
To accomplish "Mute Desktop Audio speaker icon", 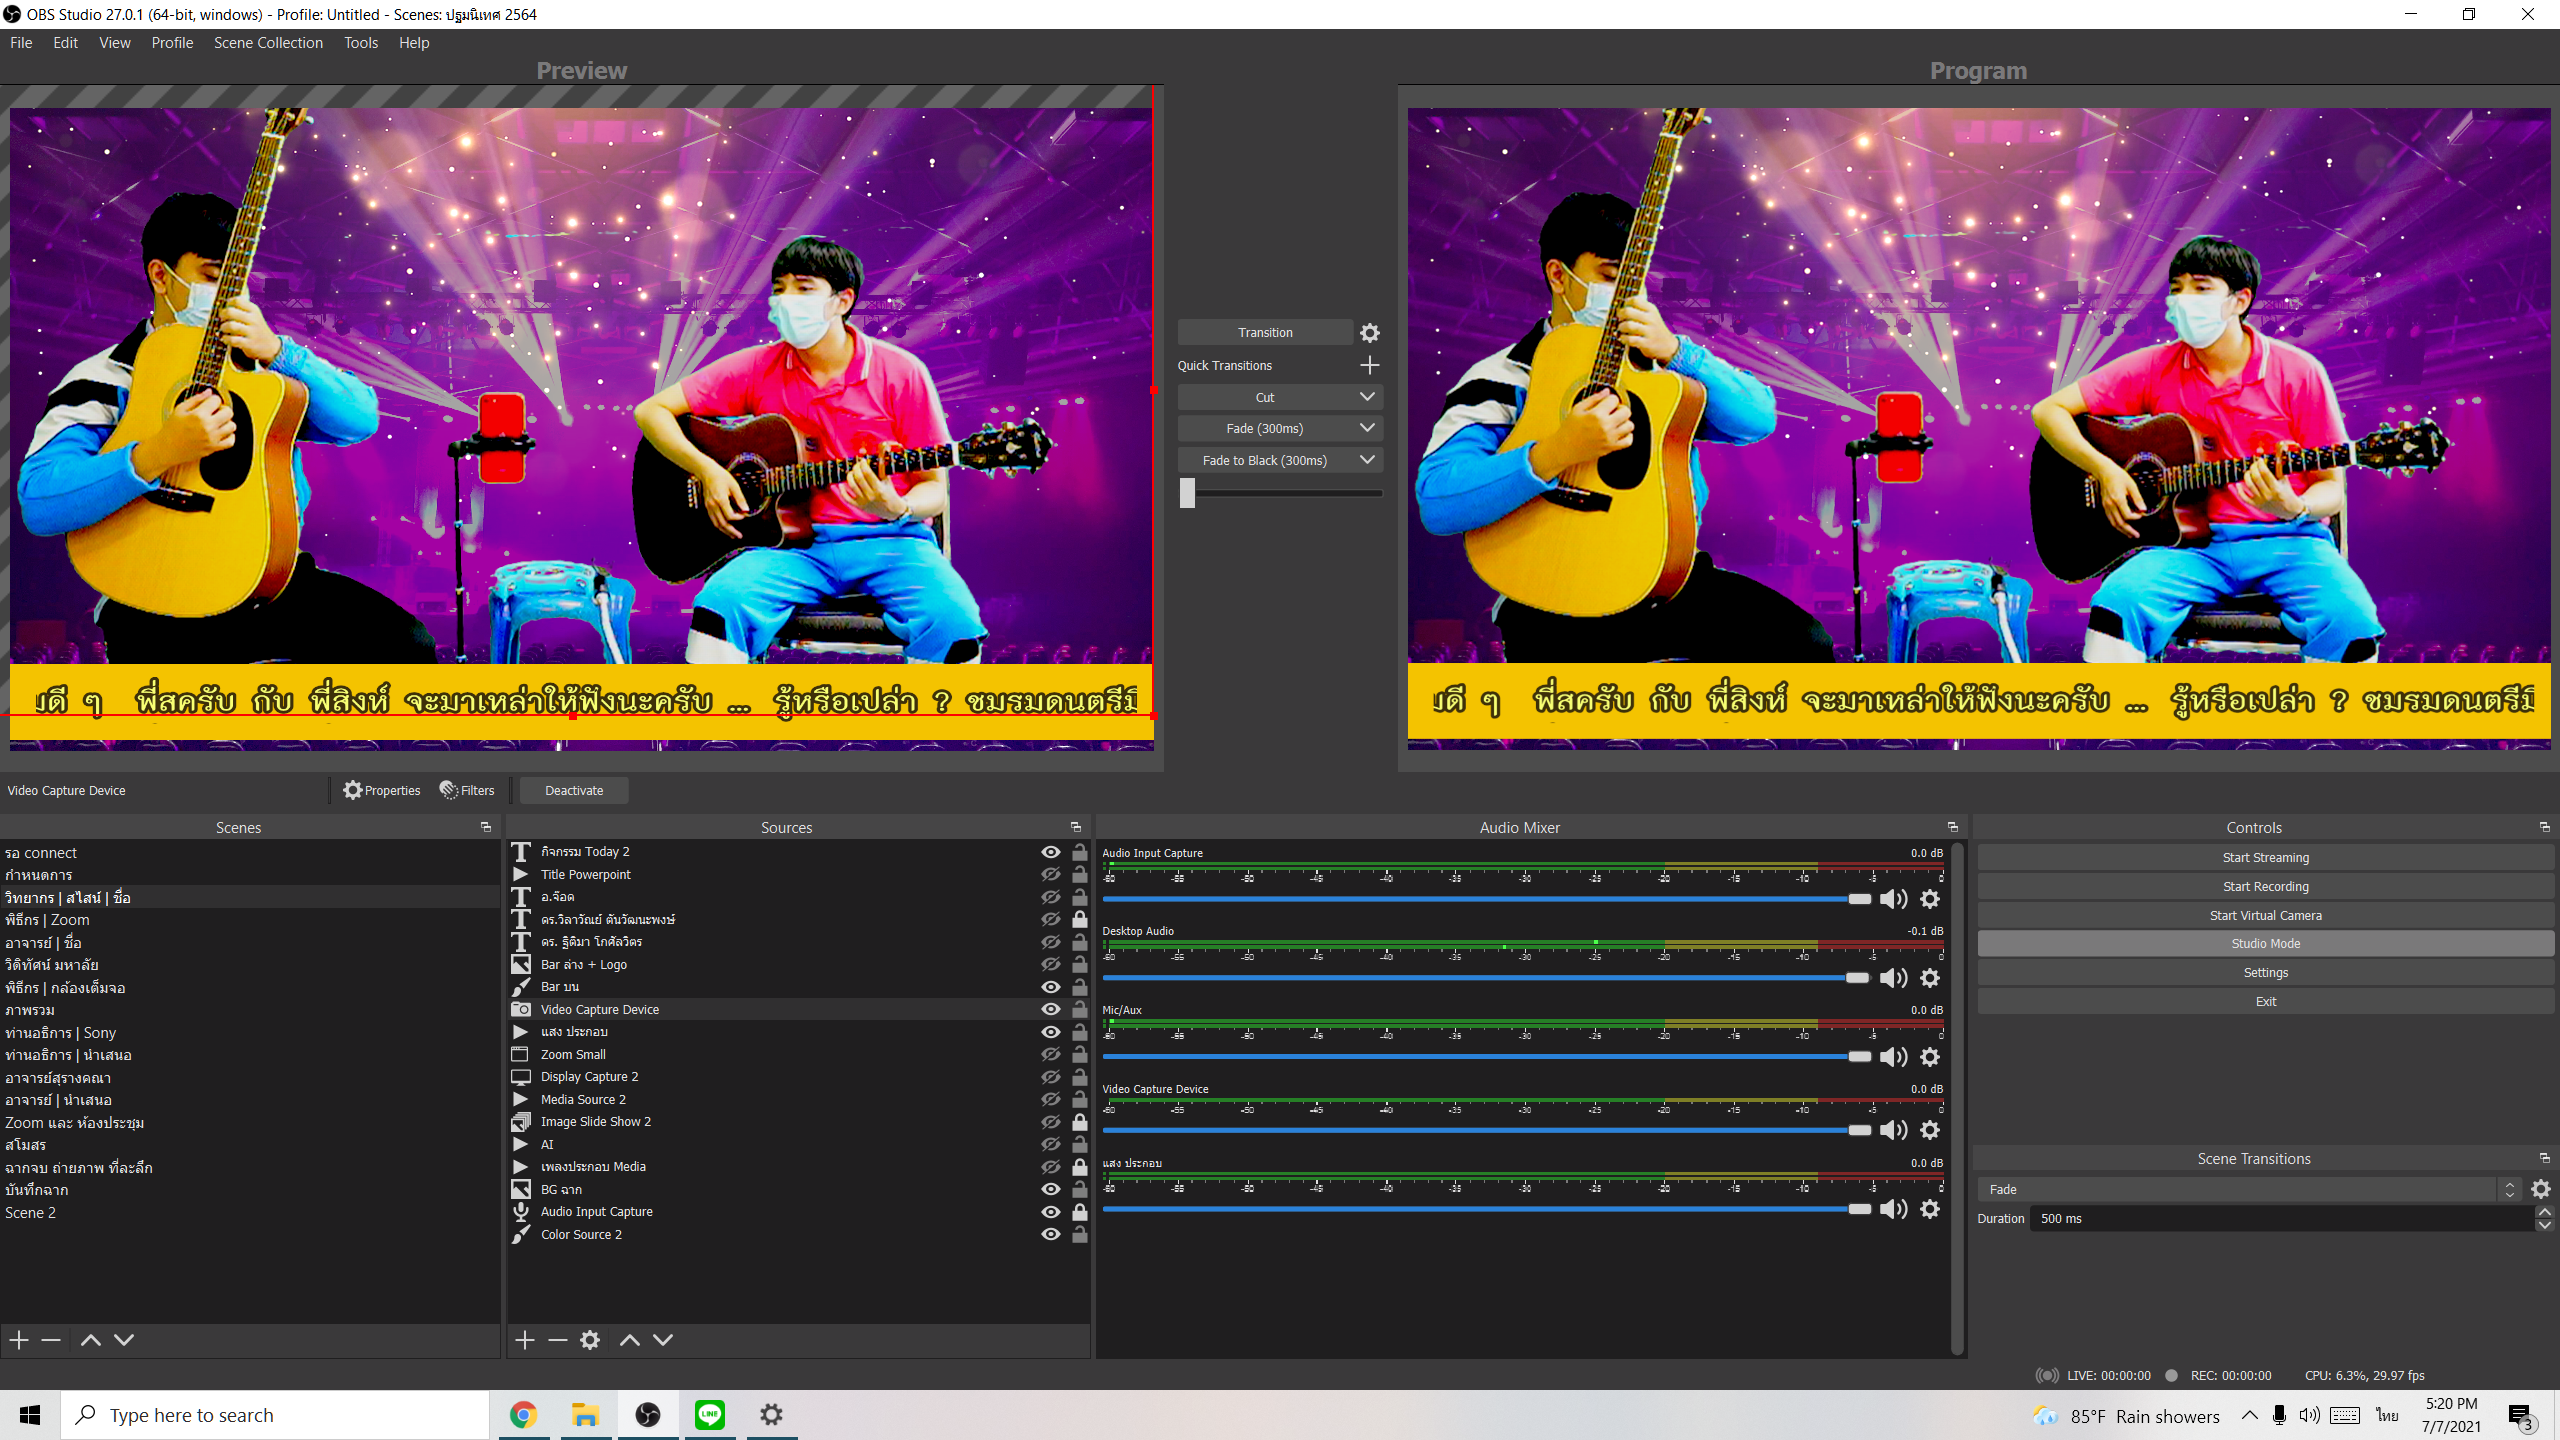I will (x=1892, y=978).
